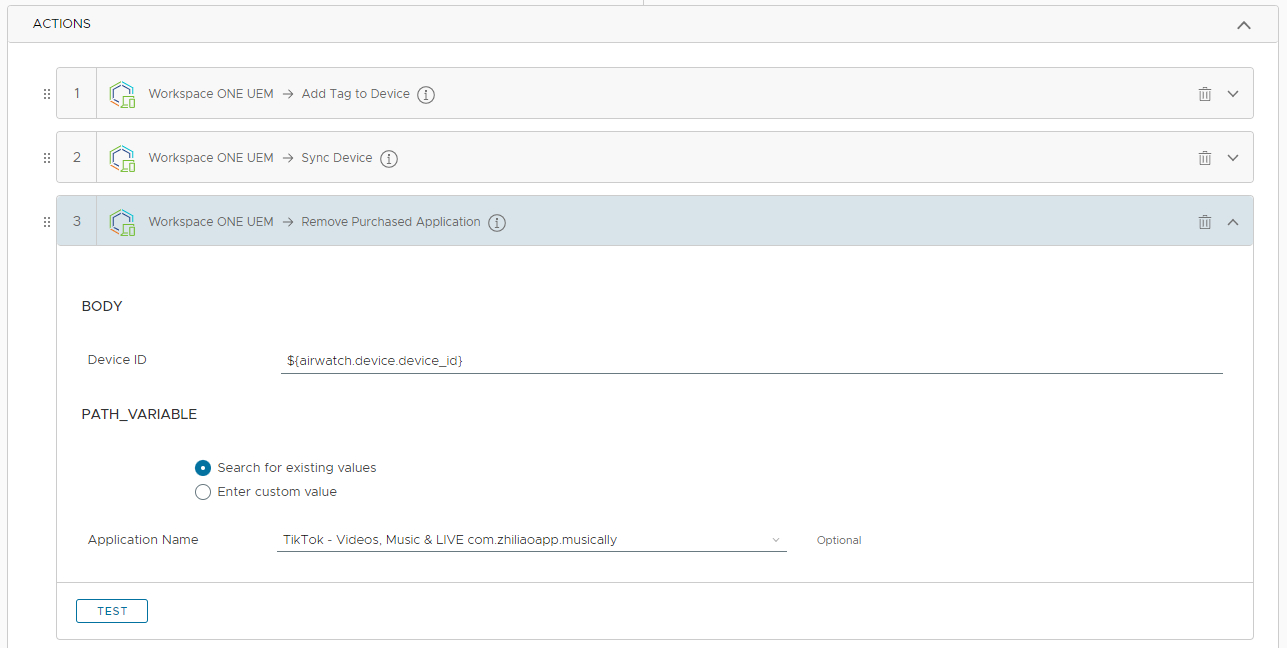
Task: Click drag handle of action 3
Action: (46, 222)
